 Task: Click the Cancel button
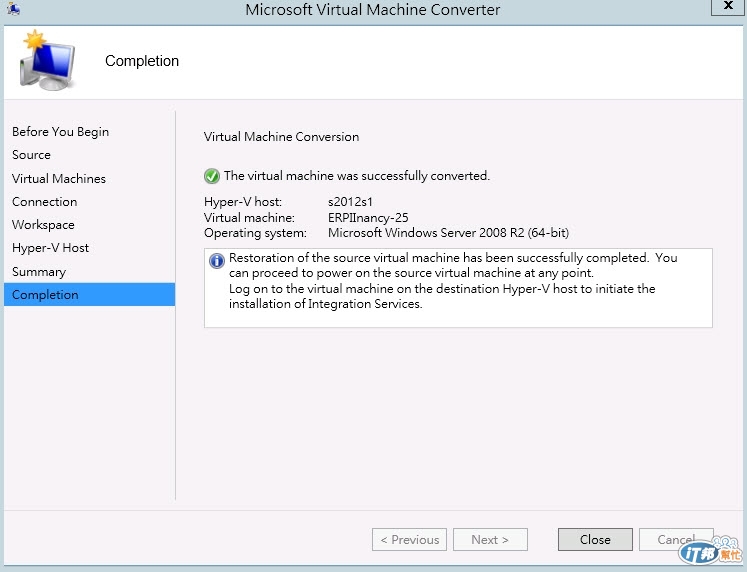click(676, 540)
